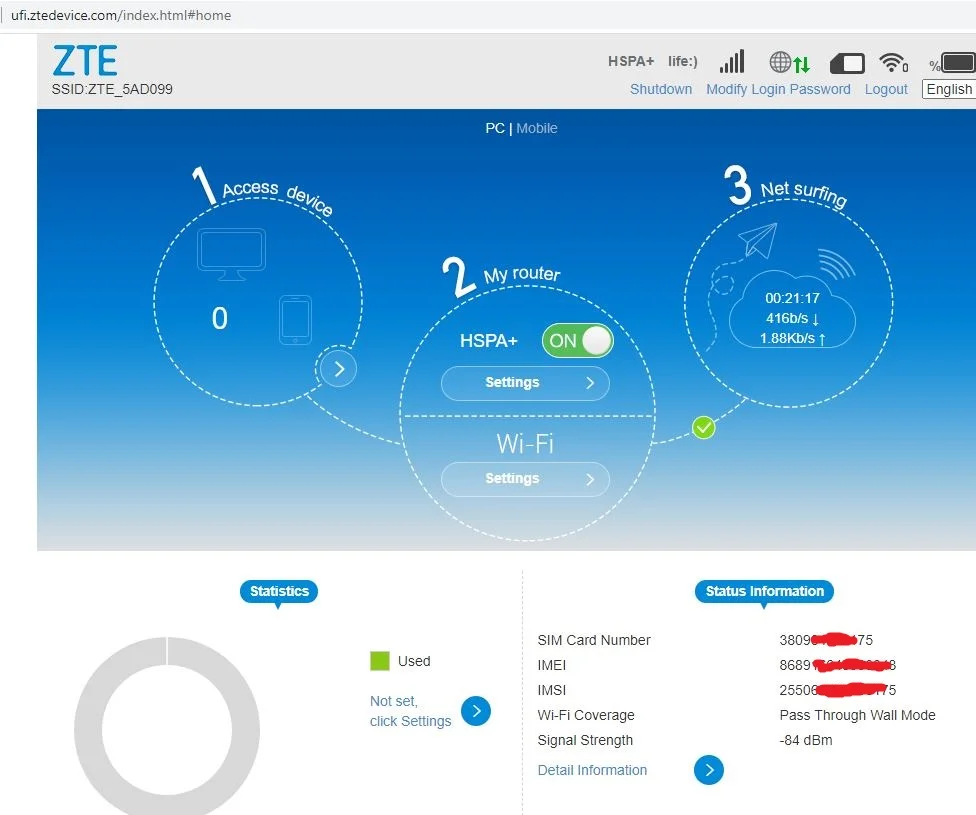Click the cloud speed statistics icon
The width and height of the screenshot is (976, 815).
coord(792,309)
